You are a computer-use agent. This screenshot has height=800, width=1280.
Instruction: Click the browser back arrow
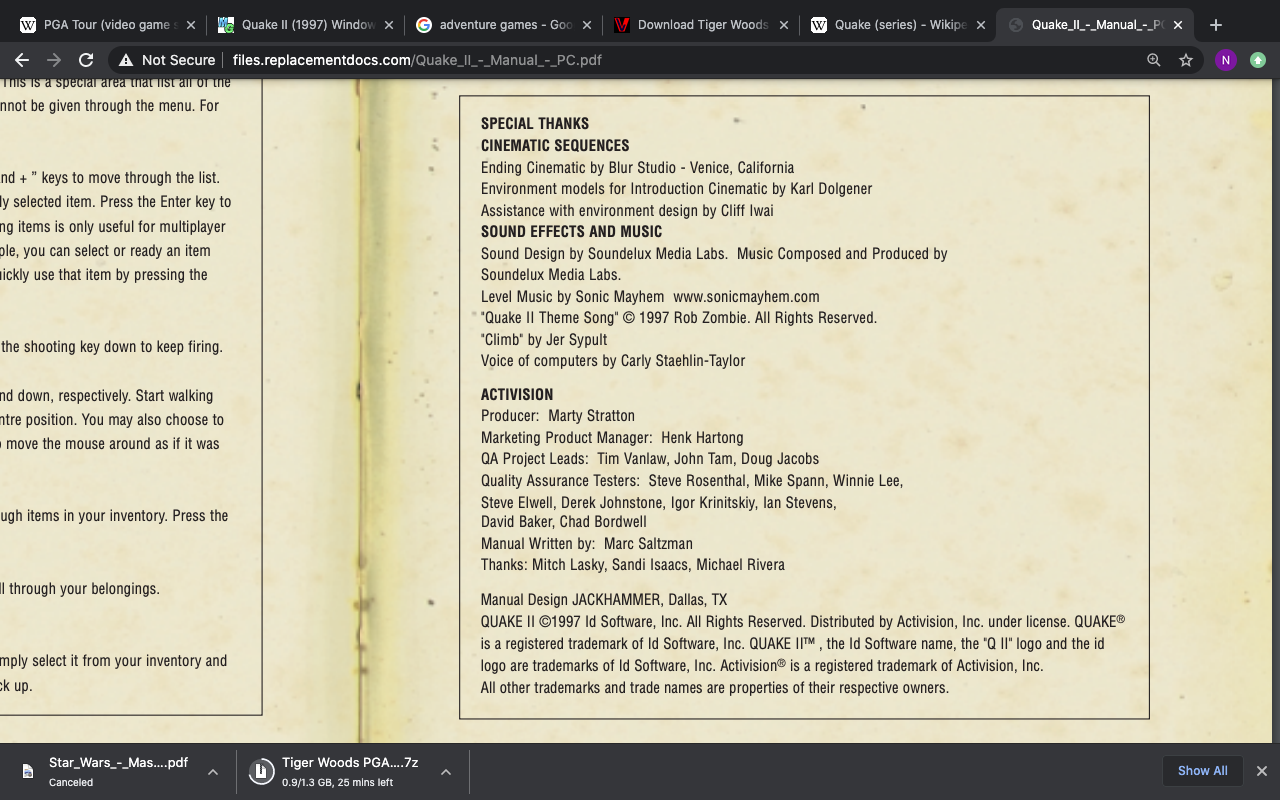pyautogui.click(x=22, y=60)
